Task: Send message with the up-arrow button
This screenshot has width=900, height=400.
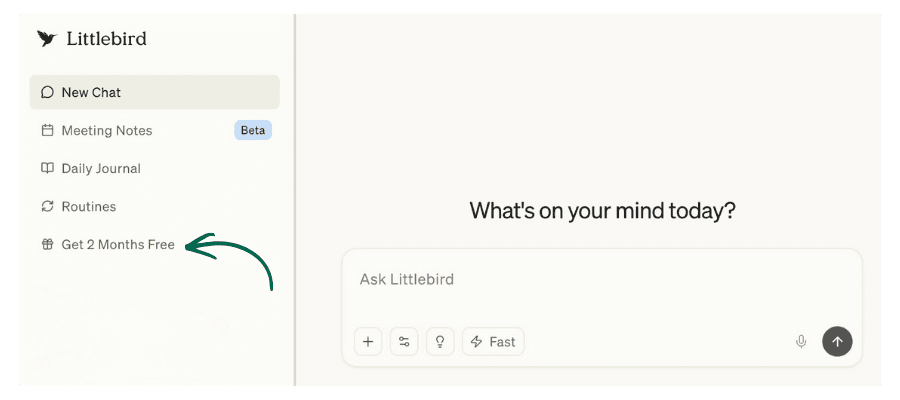Action: pos(837,342)
